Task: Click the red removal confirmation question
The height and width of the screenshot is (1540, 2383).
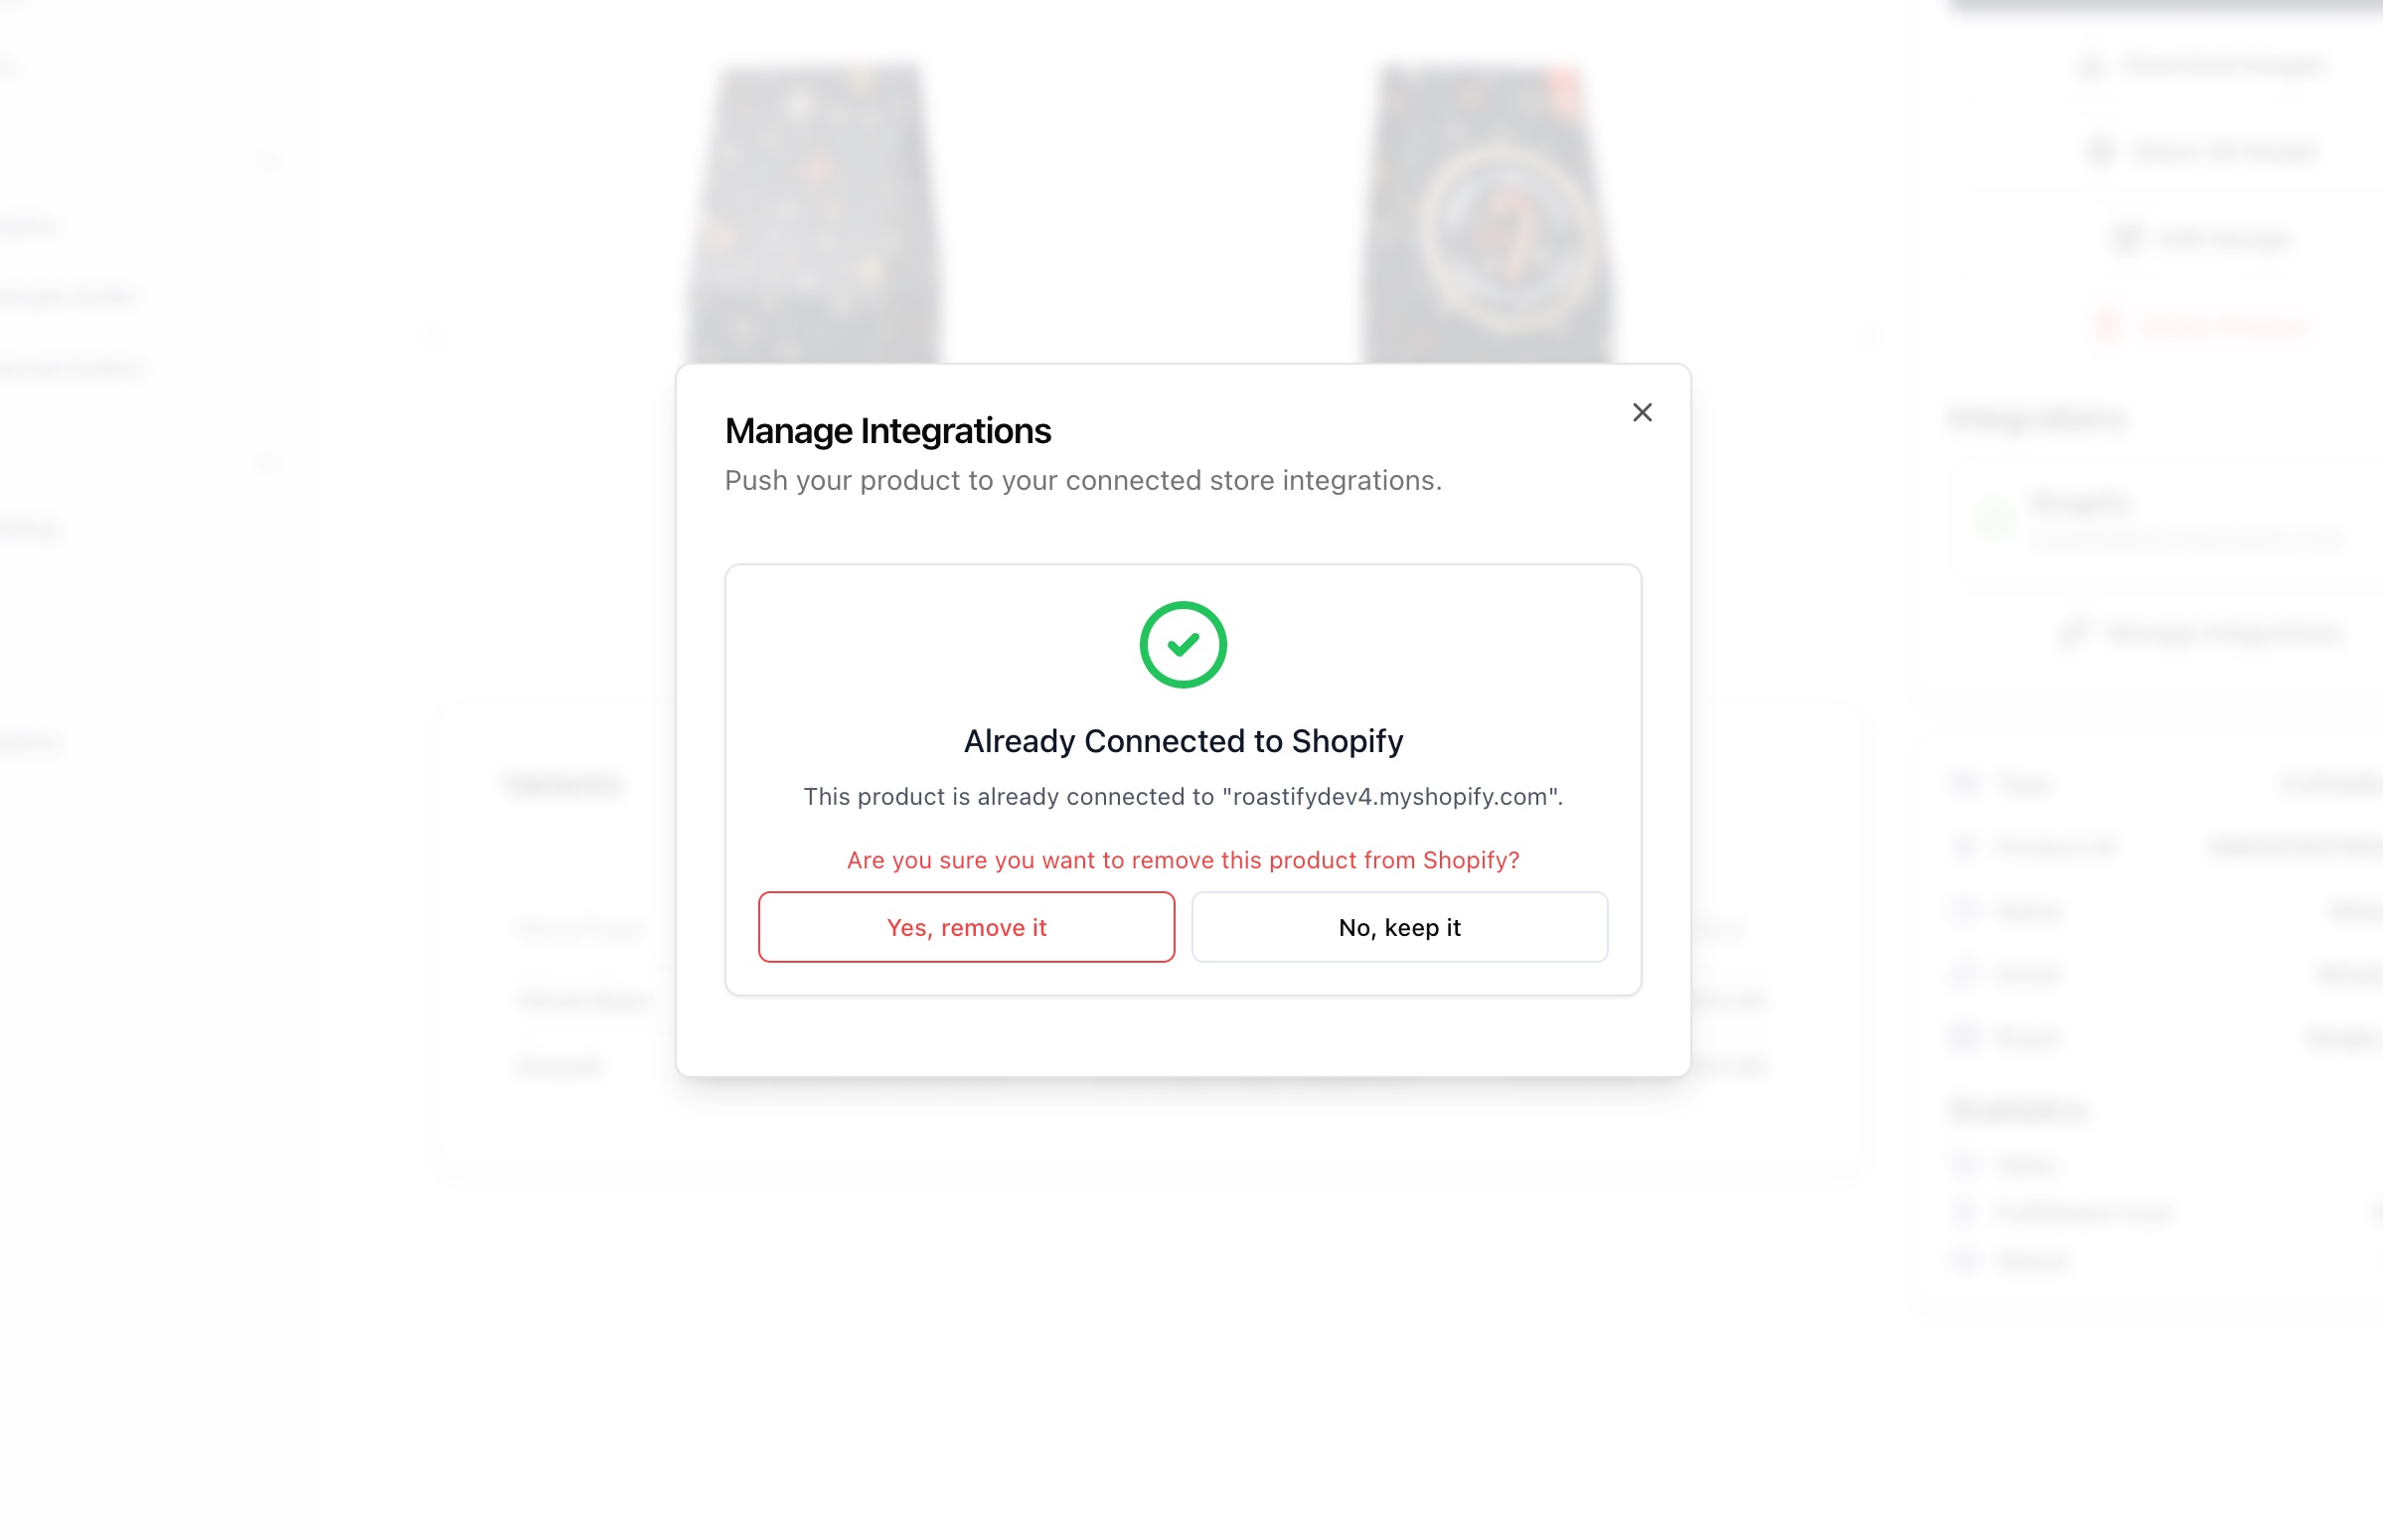Action: (1183, 860)
